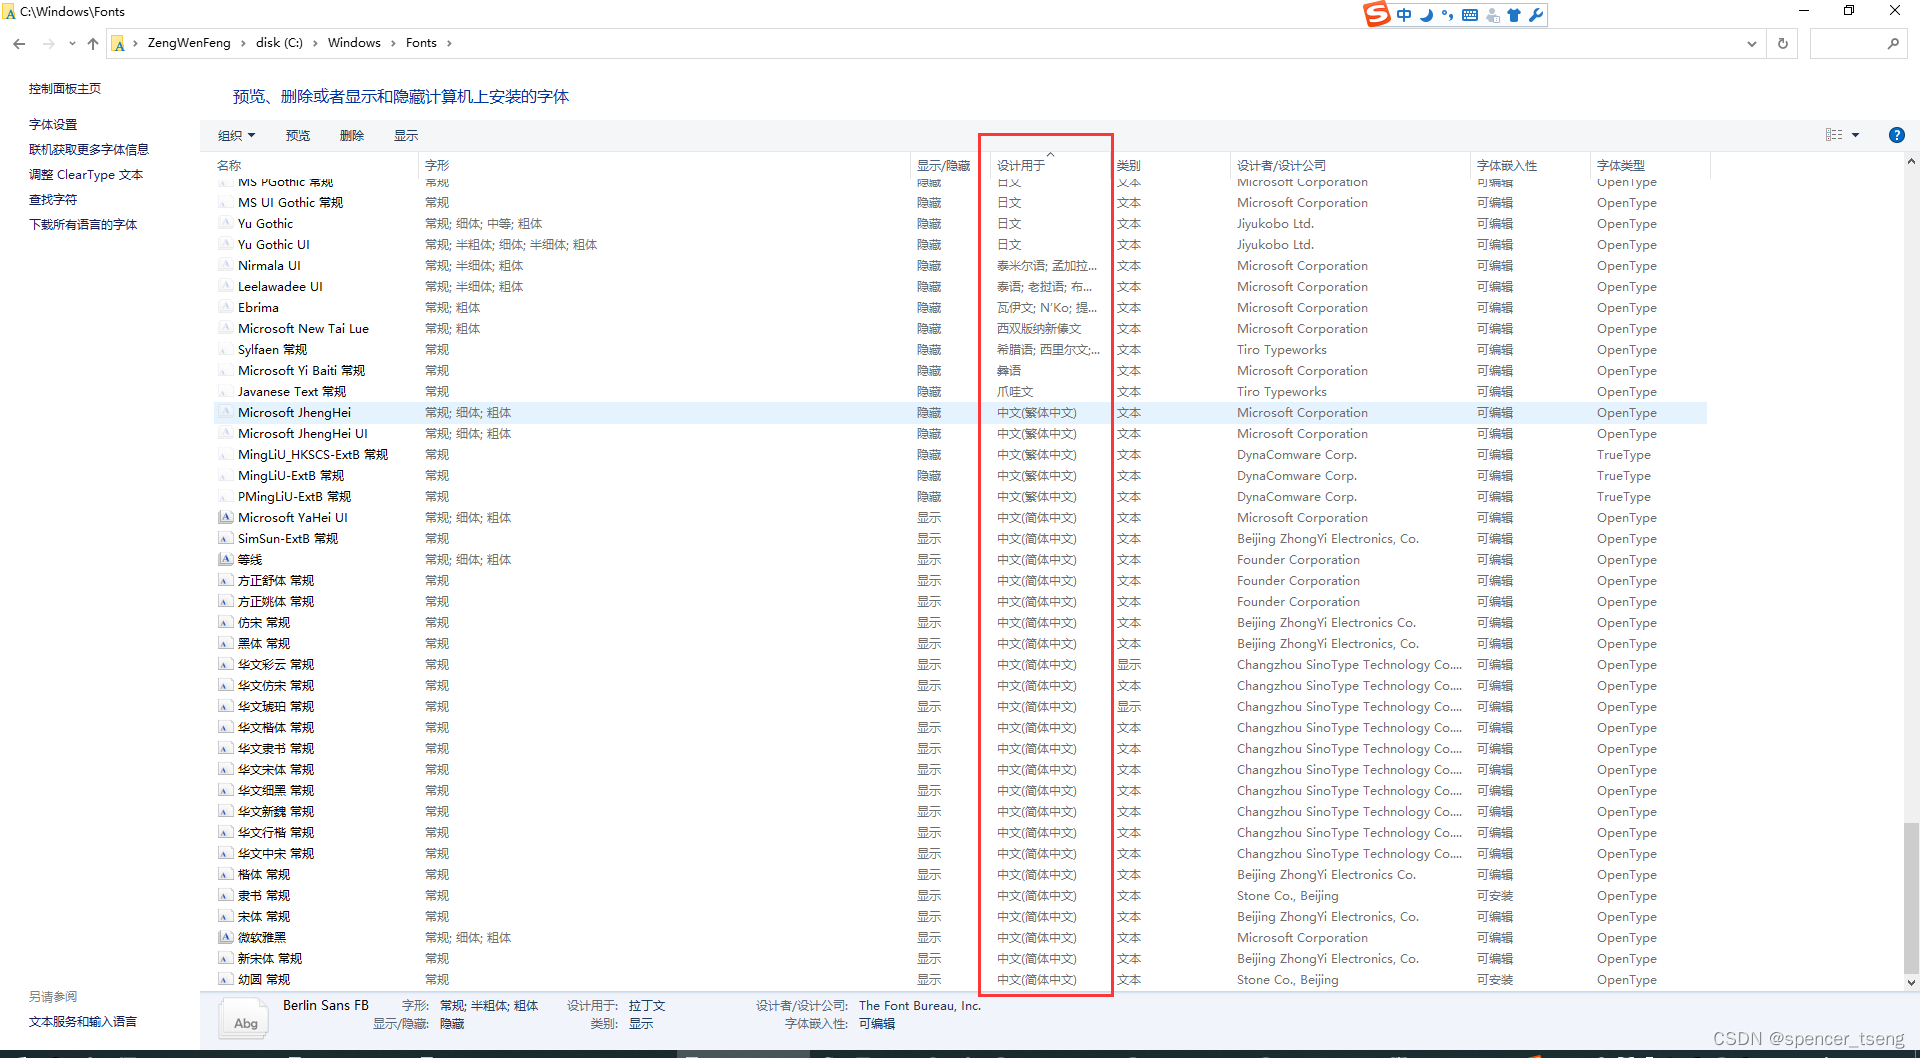Click the search magnifier icon

pos(1893,43)
